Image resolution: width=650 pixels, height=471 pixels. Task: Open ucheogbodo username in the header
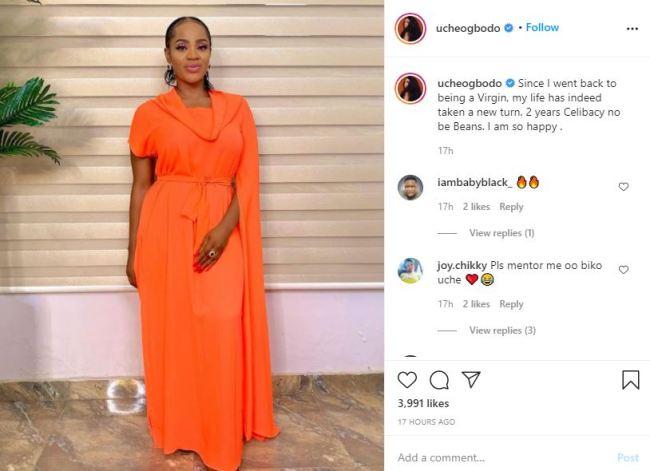point(468,28)
